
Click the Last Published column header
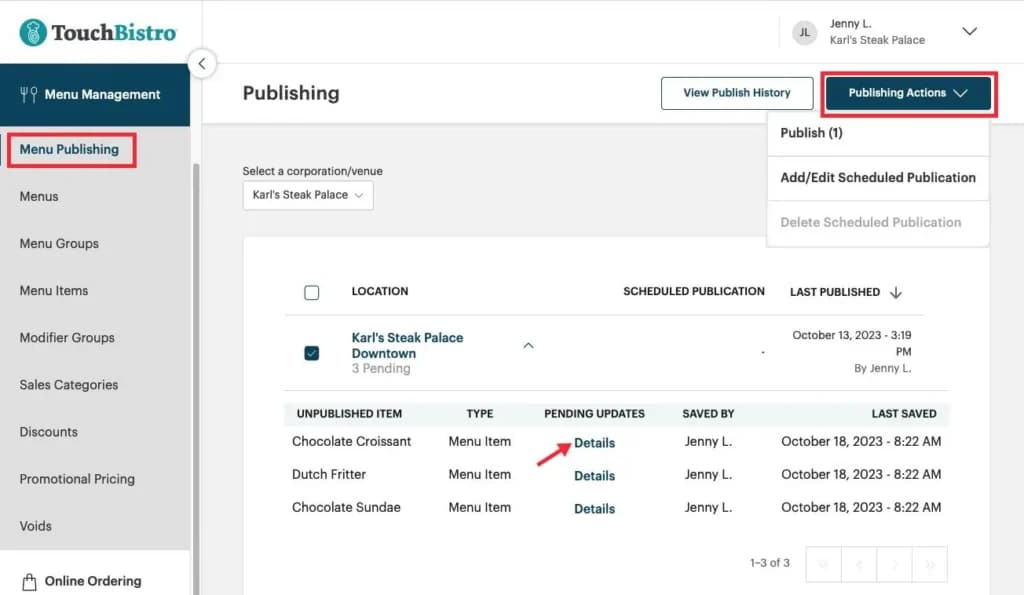[x=835, y=292]
